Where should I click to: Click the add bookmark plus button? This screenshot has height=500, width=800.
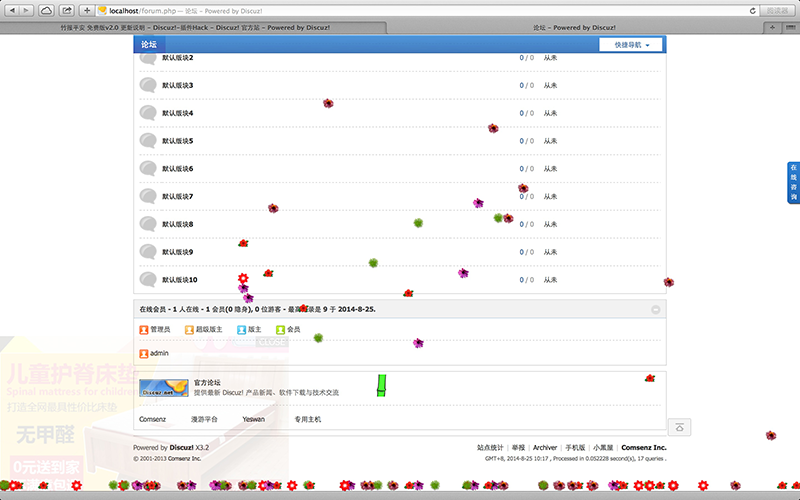(x=87, y=10)
